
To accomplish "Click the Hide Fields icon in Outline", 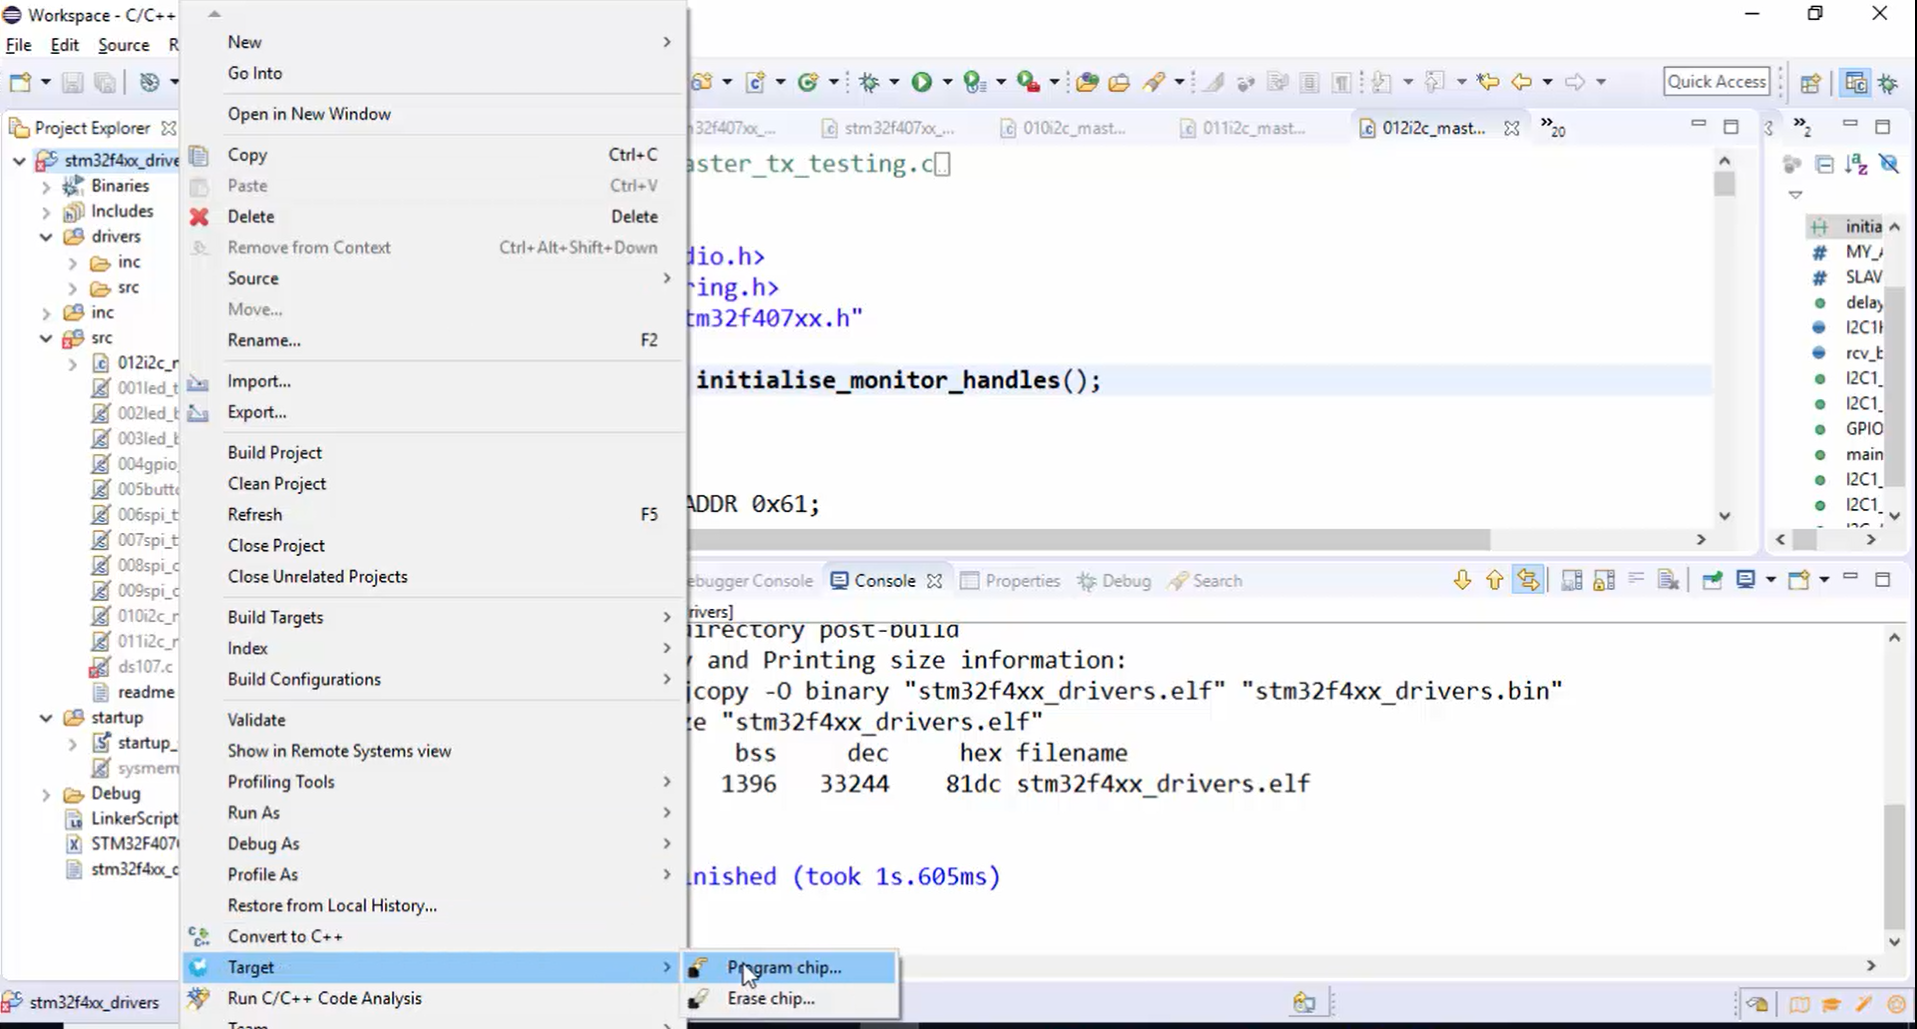I will [x=1889, y=164].
